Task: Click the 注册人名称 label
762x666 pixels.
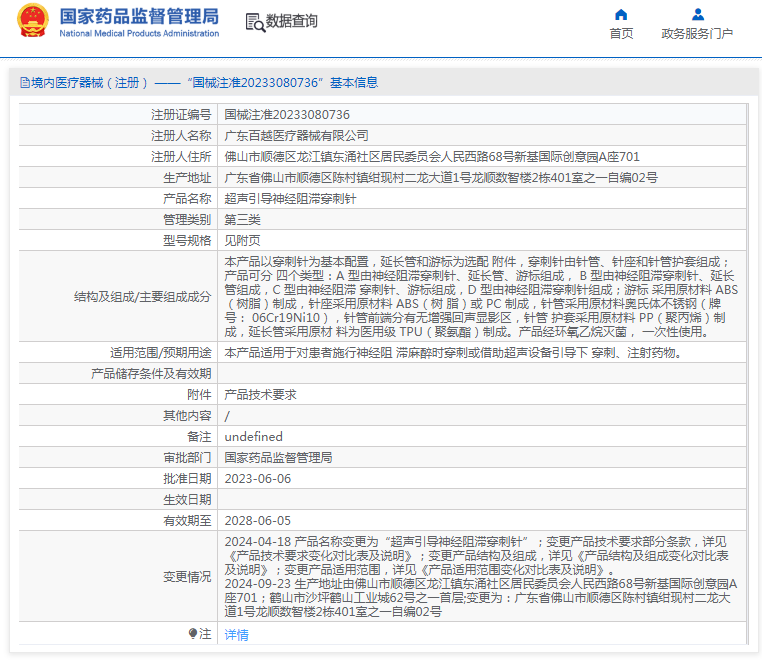Action: tap(181, 136)
